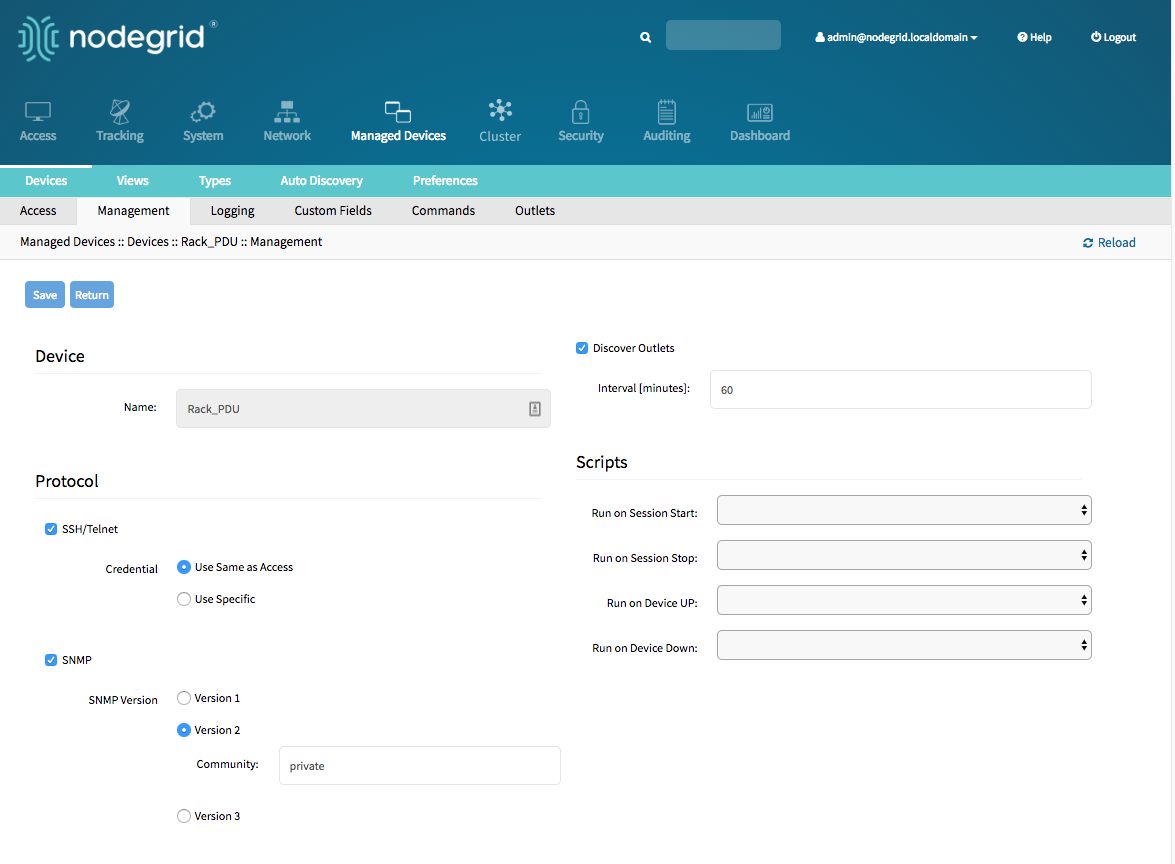The image size is (1175, 864).
Task: Open the Run on Session Start dropdown
Action: (x=904, y=510)
